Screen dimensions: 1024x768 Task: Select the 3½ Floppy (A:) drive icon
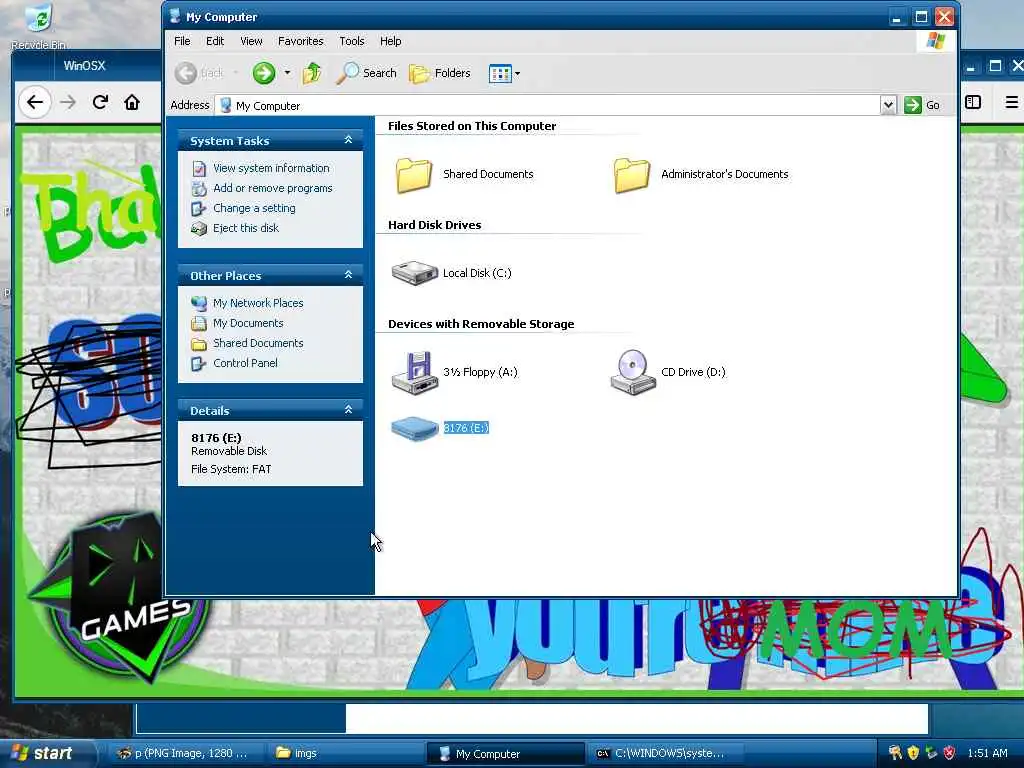[x=415, y=372]
